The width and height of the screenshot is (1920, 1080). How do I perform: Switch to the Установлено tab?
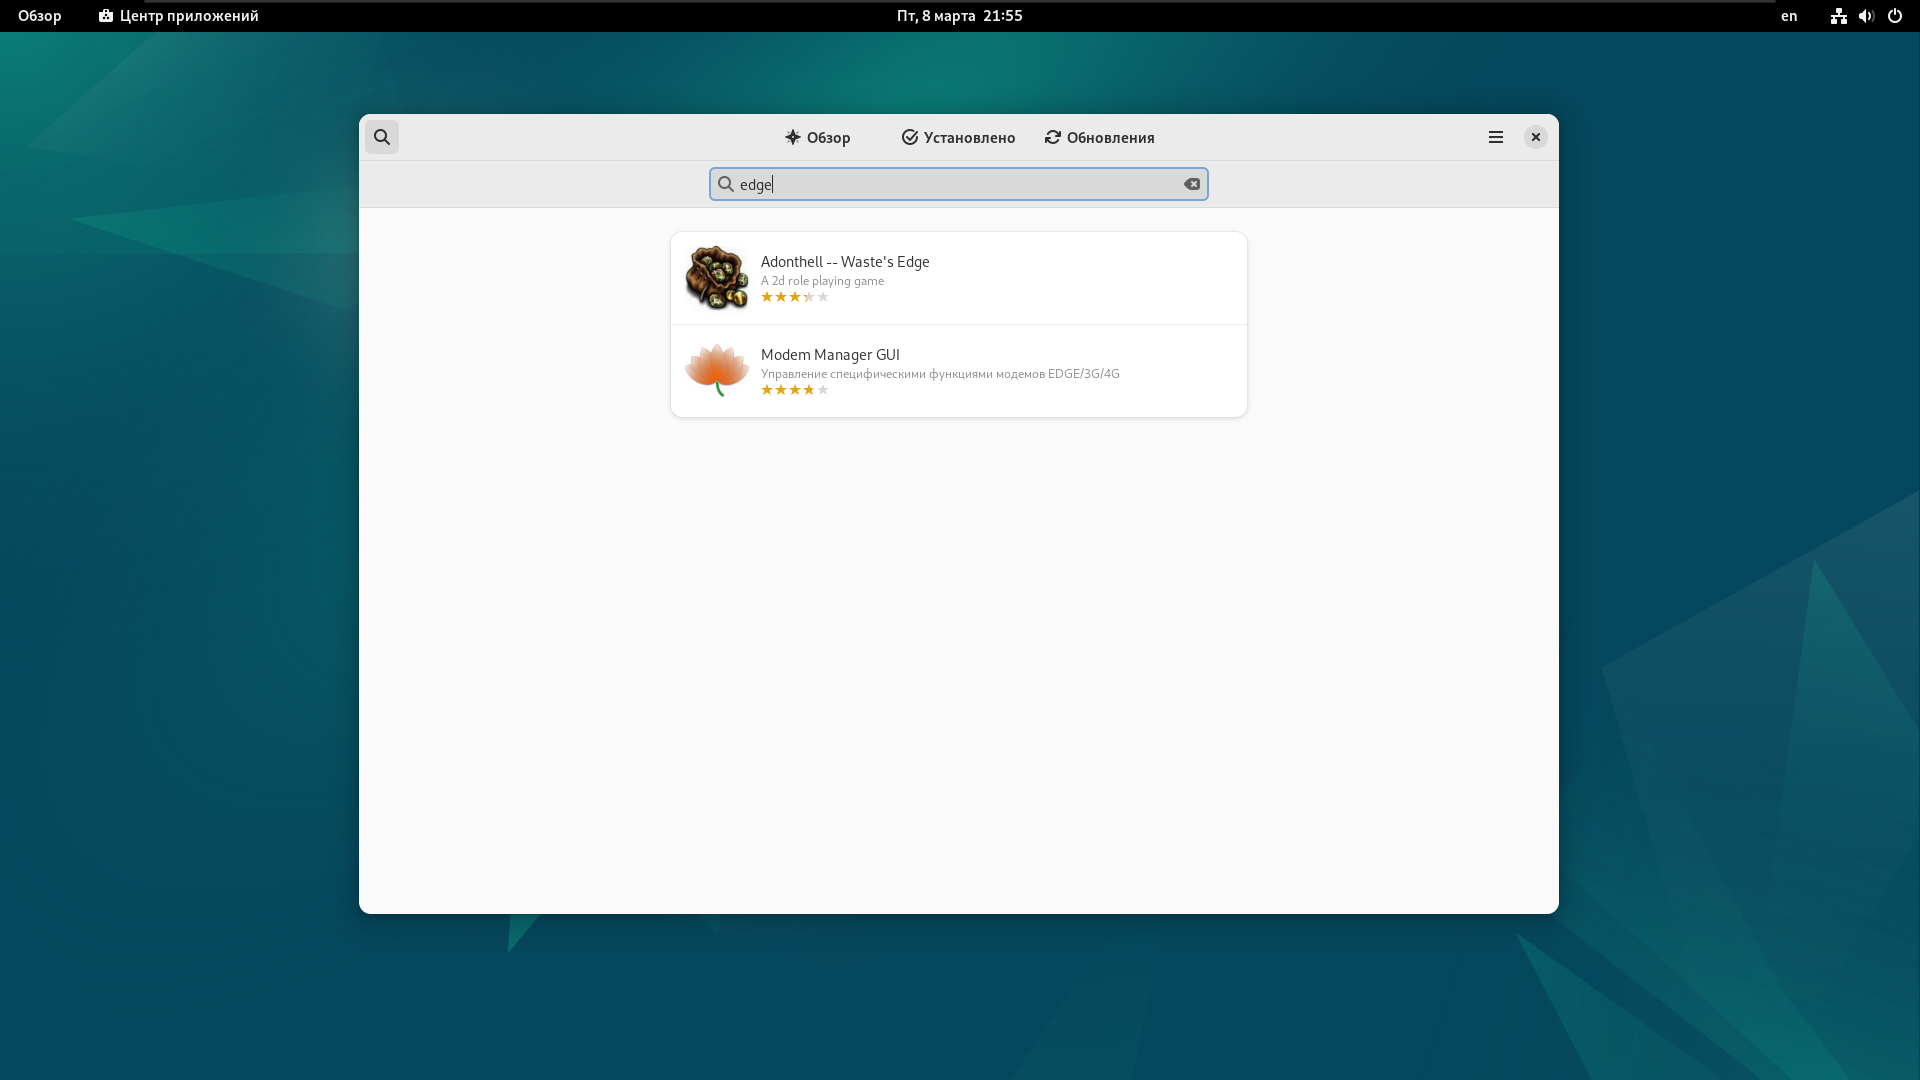pyautogui.click(x=958, y=137)
